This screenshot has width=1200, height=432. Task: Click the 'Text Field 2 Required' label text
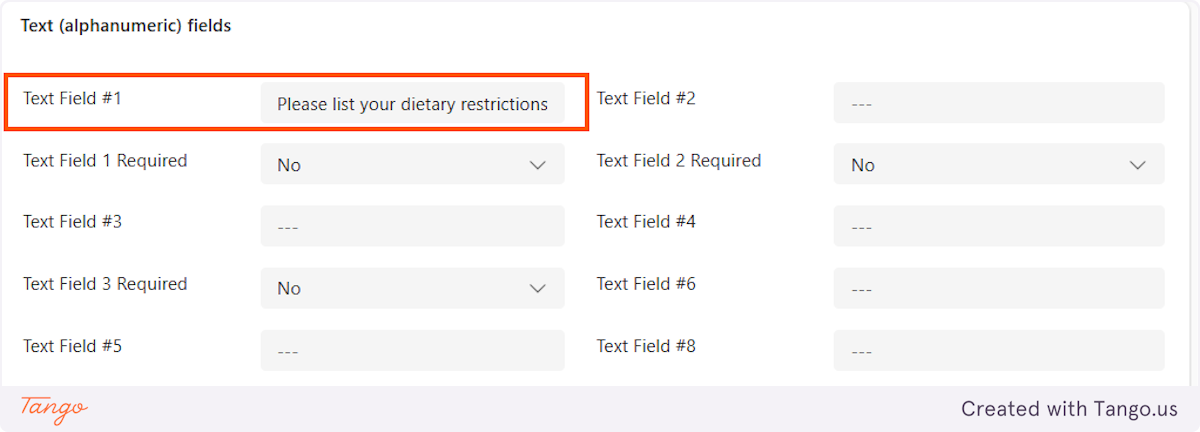[679, 161]
